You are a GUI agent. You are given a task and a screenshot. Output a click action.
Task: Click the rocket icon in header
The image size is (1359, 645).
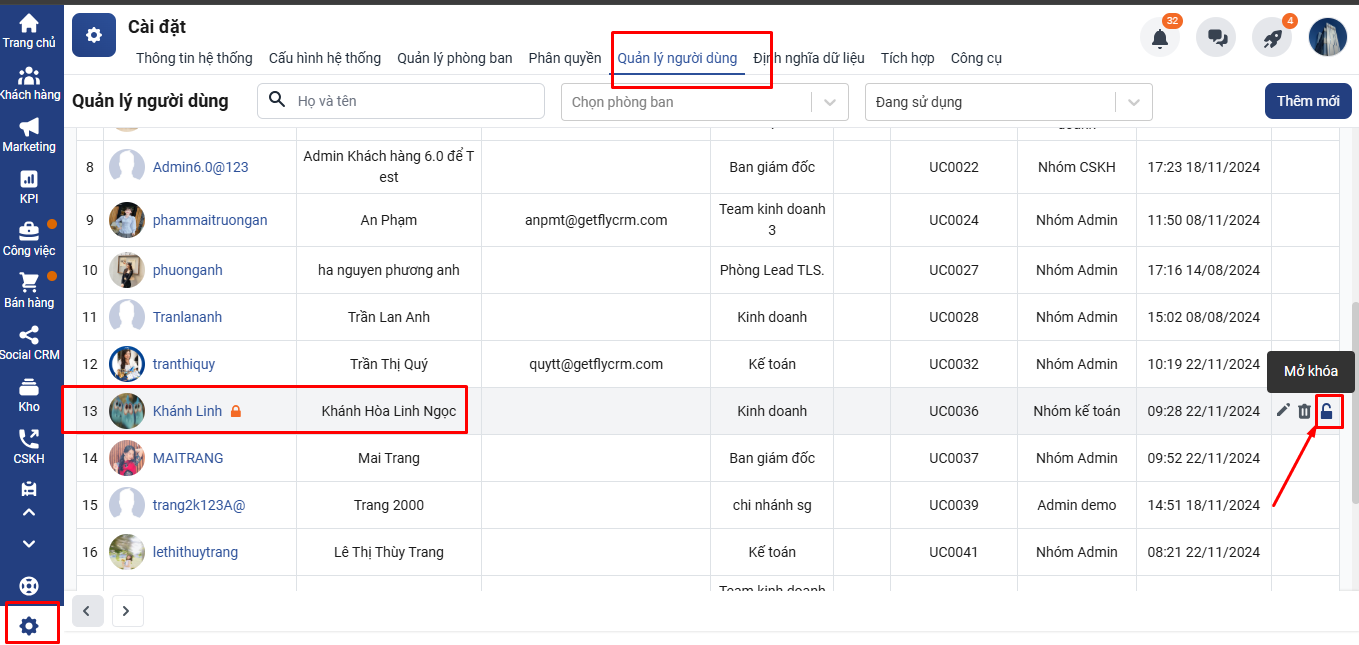point(1272,38)
